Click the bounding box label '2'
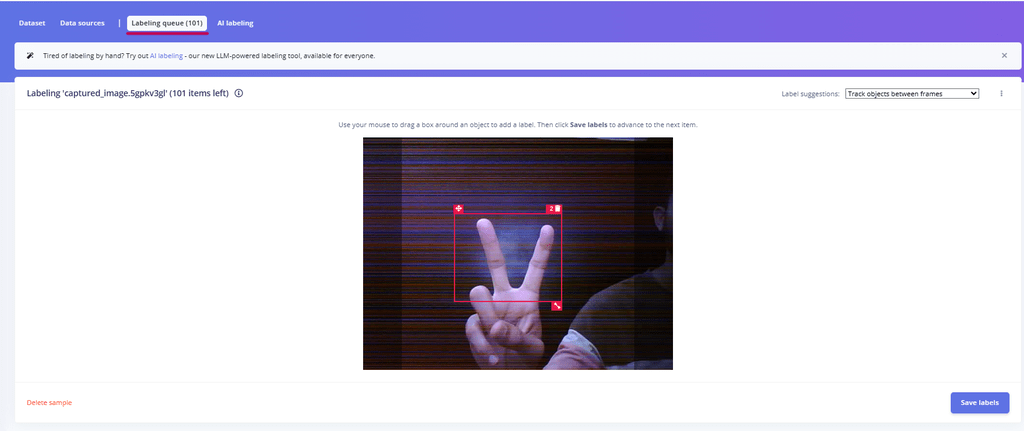This screenshot has width=1024, height=431. pyautogui.click(x=551, y=209)
